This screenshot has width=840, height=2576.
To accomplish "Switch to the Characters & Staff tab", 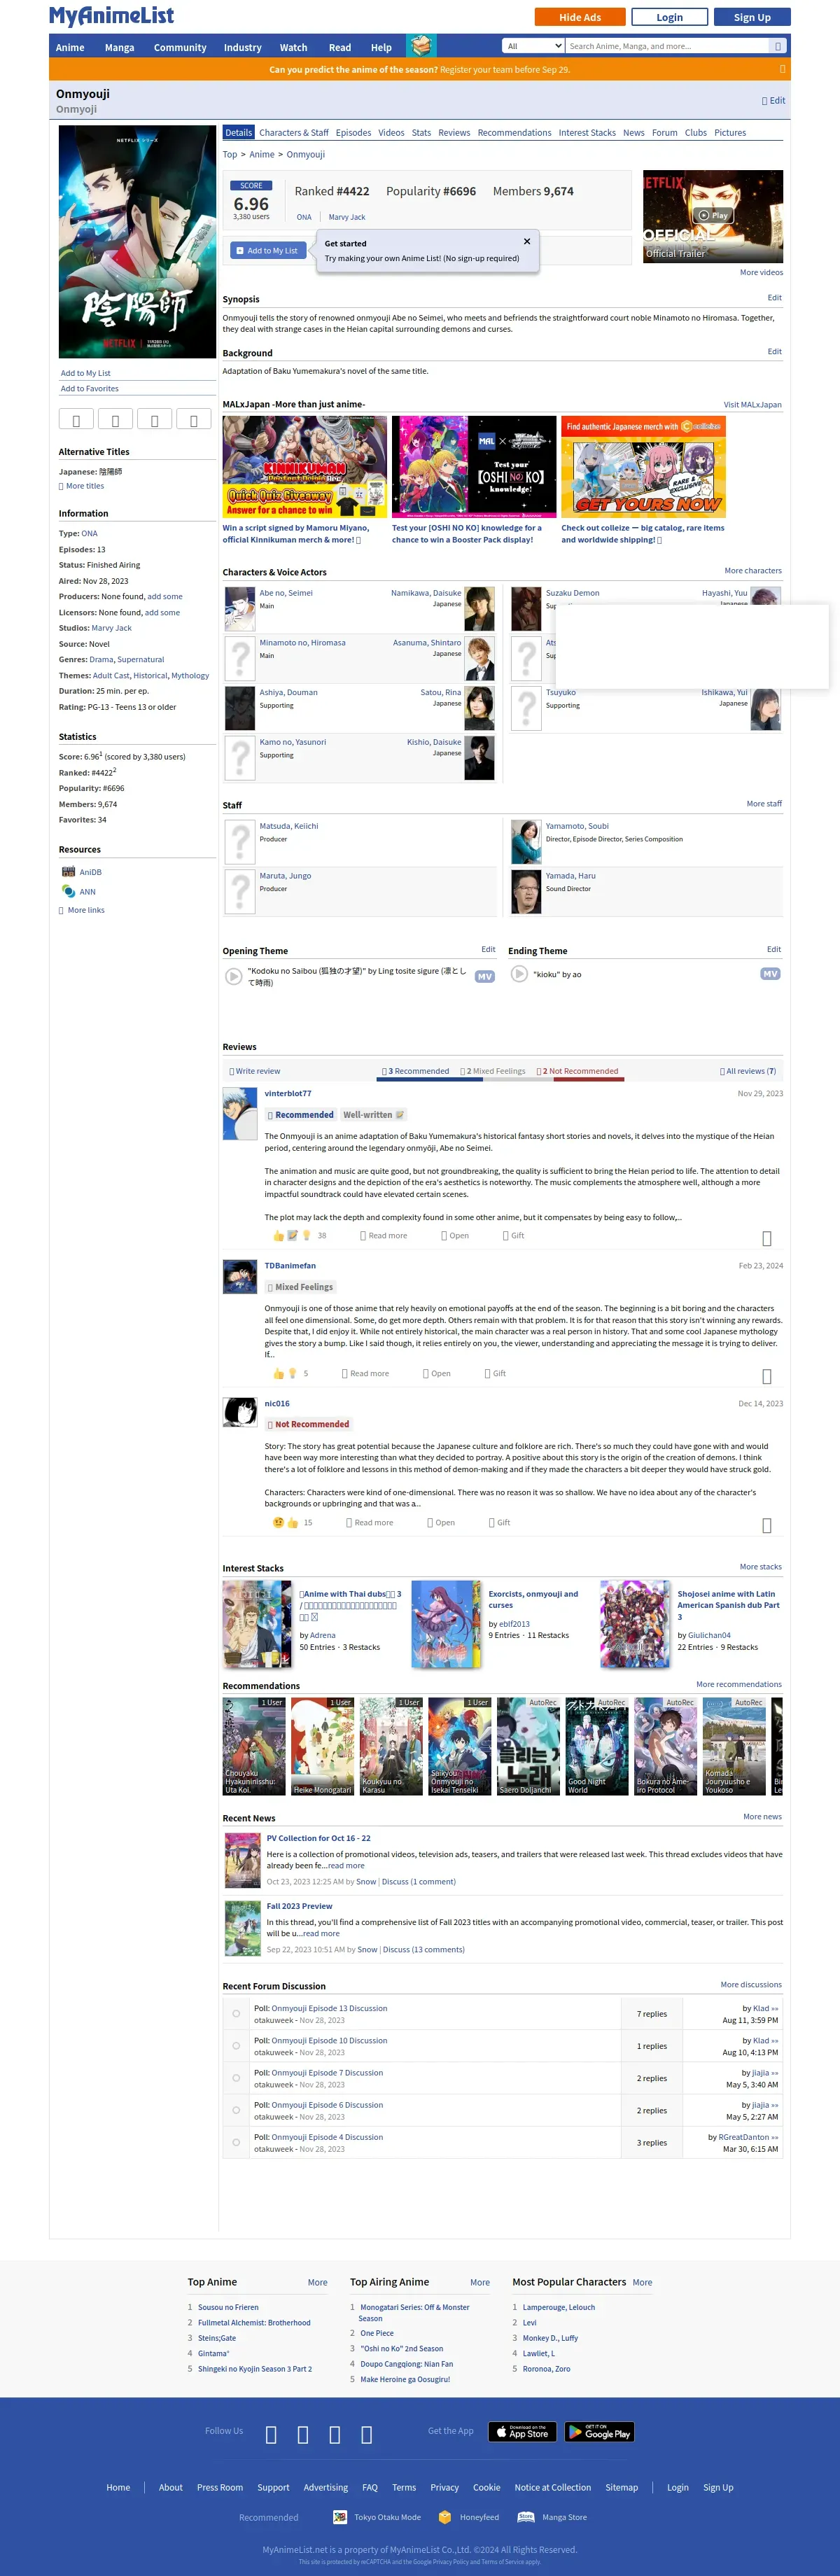I will (x=294, y=133).
